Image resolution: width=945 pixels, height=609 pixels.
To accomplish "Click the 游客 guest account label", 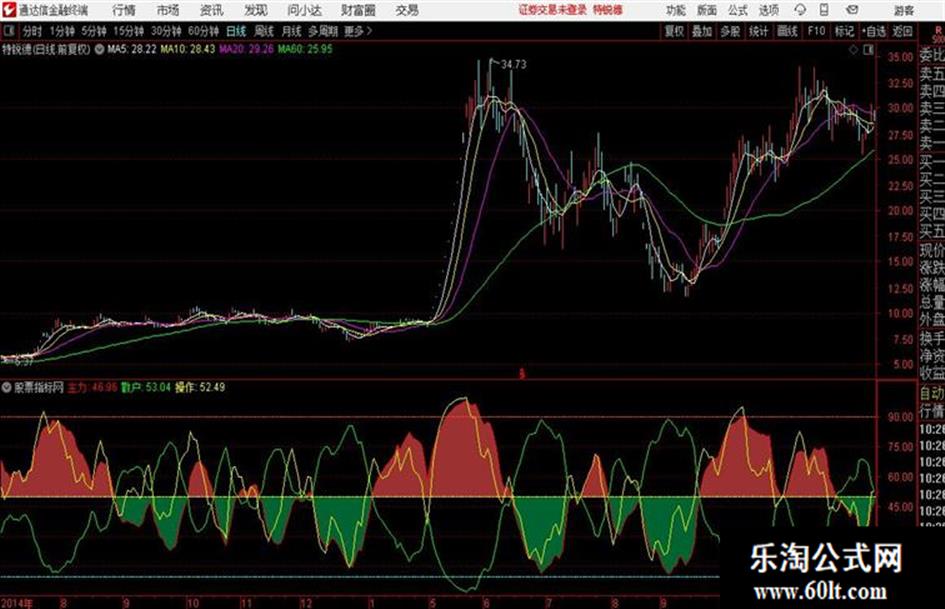I will tap(903, 10).
